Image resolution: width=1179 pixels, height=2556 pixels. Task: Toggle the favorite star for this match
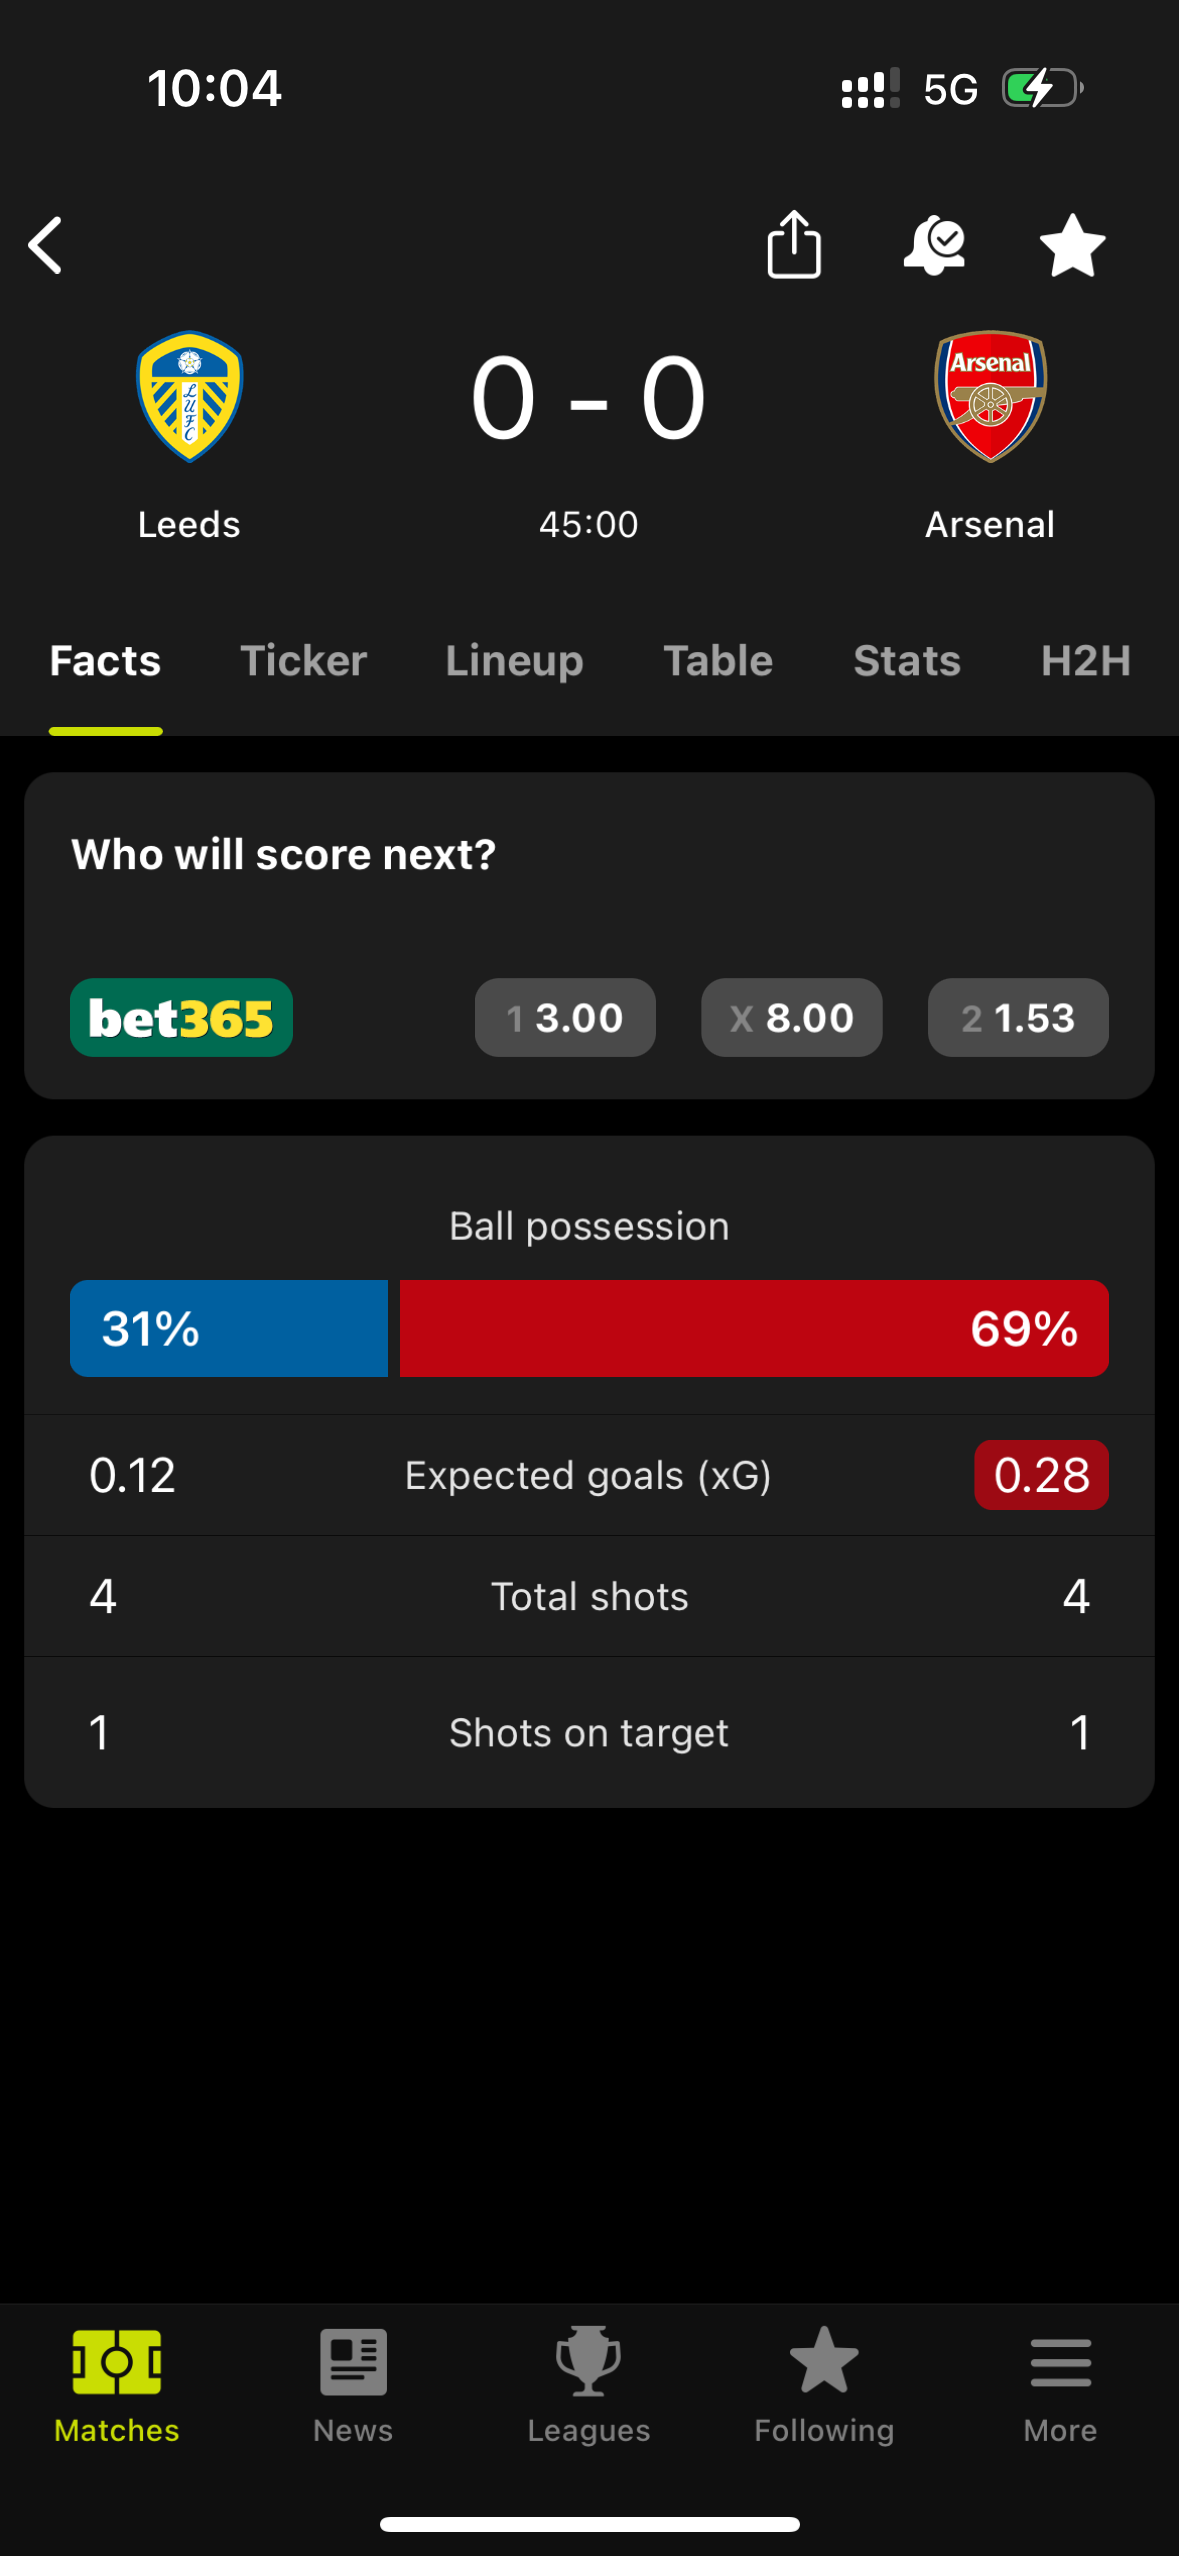(x=1072, y=246)
